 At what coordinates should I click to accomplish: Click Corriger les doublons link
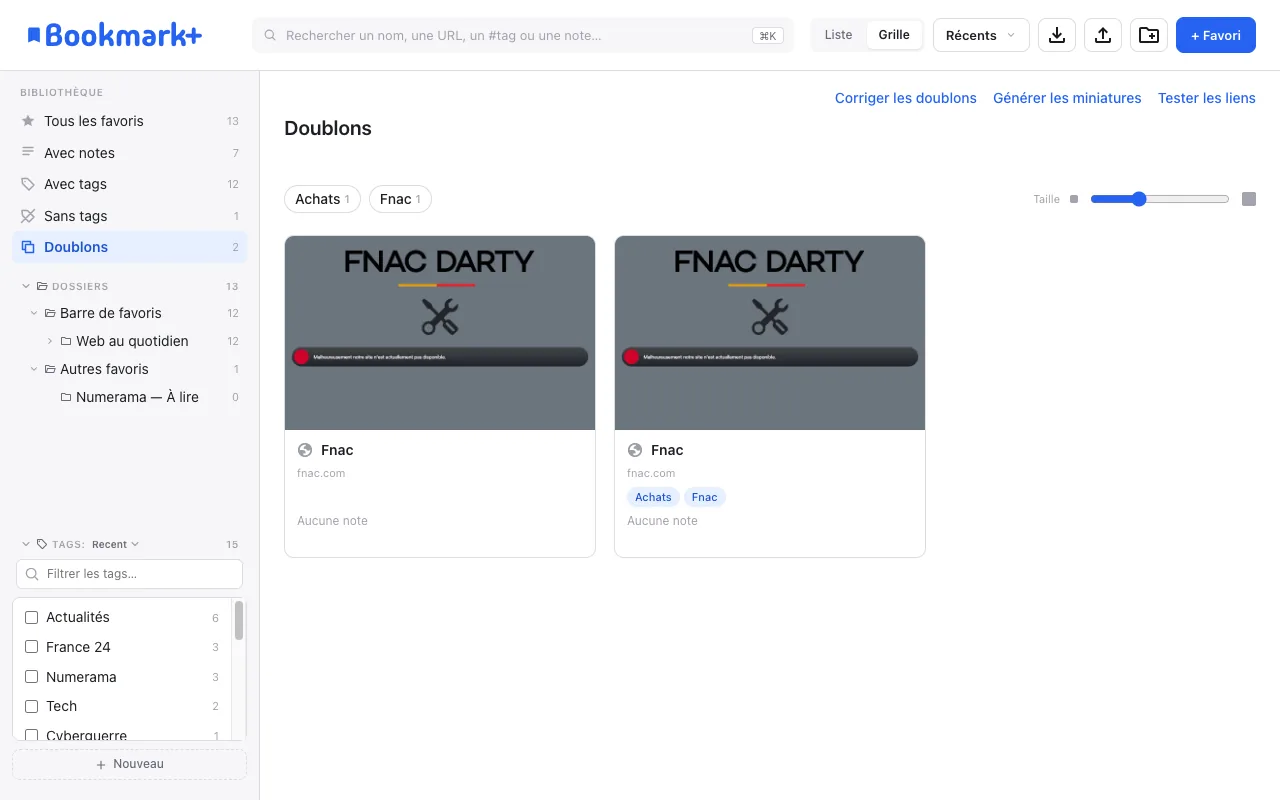tap(906, 98)
